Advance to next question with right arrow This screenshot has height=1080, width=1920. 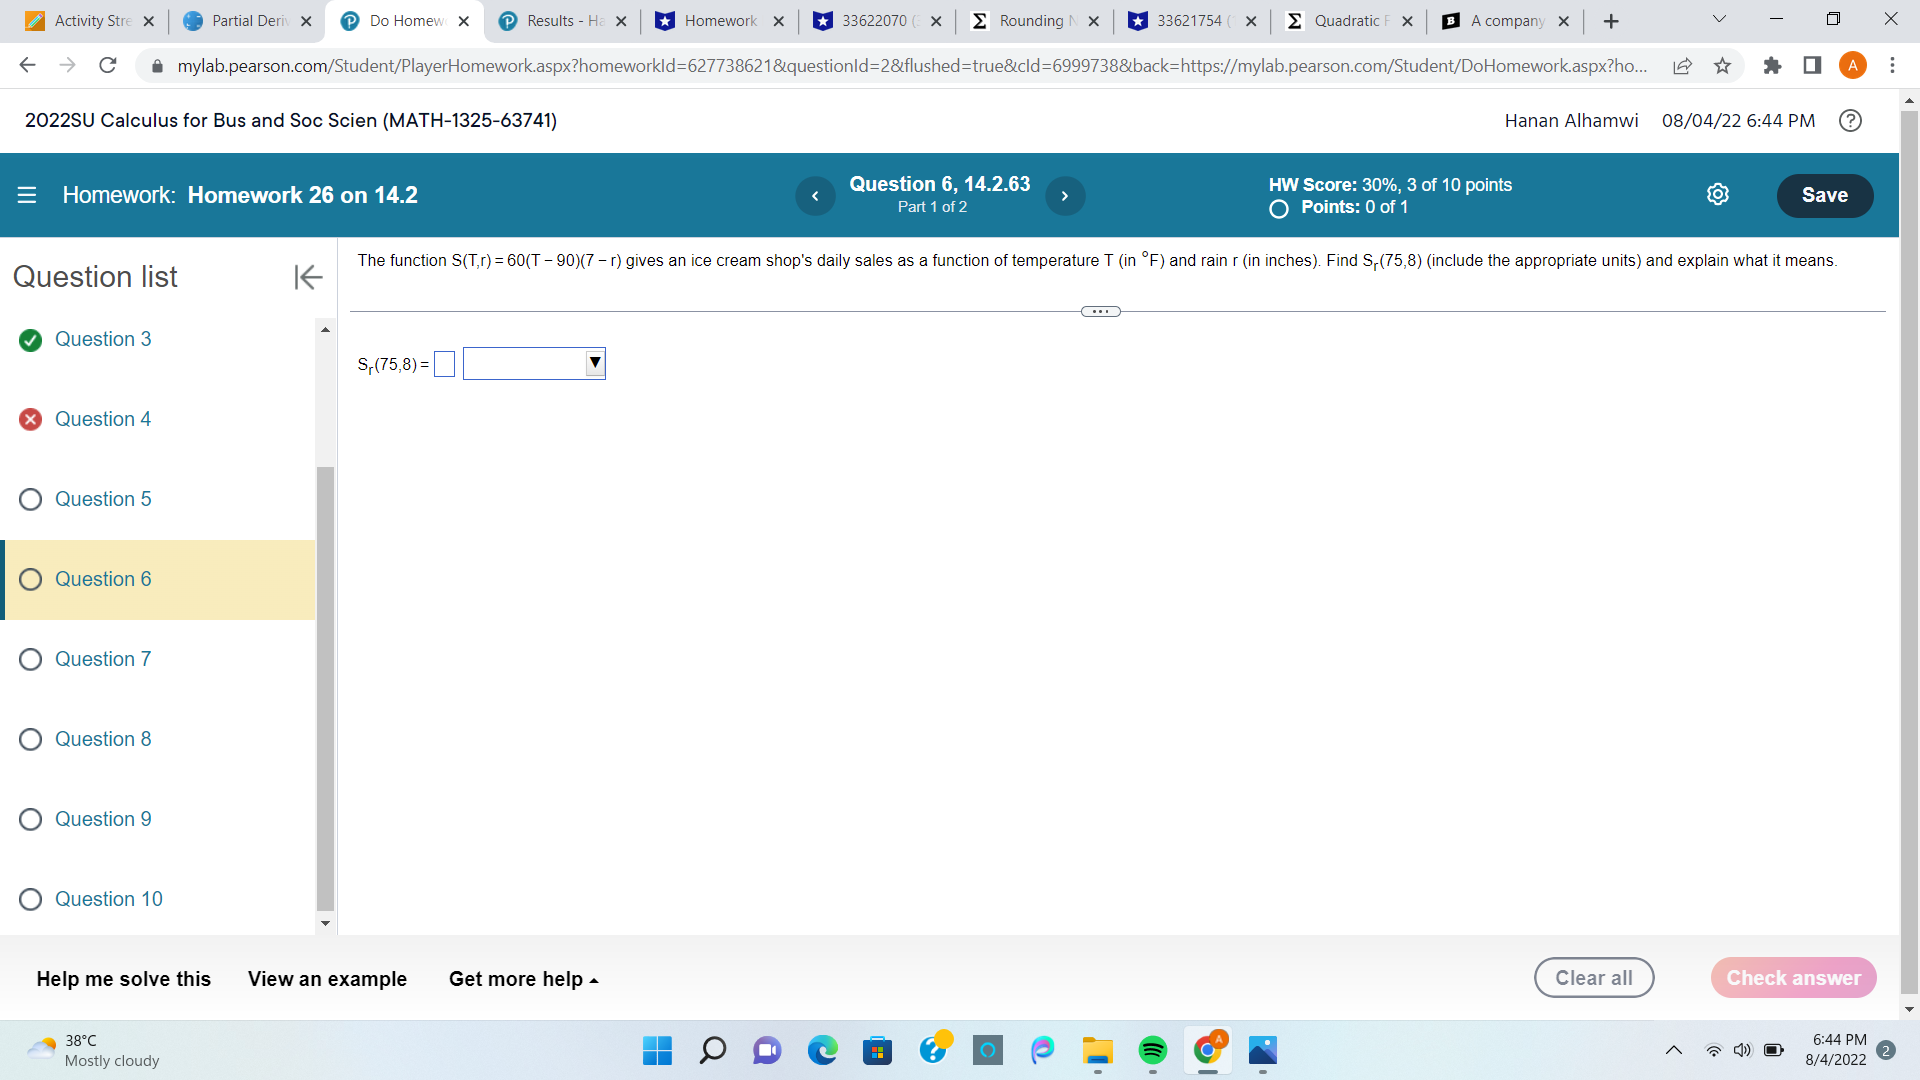[x=1065, y=196]
